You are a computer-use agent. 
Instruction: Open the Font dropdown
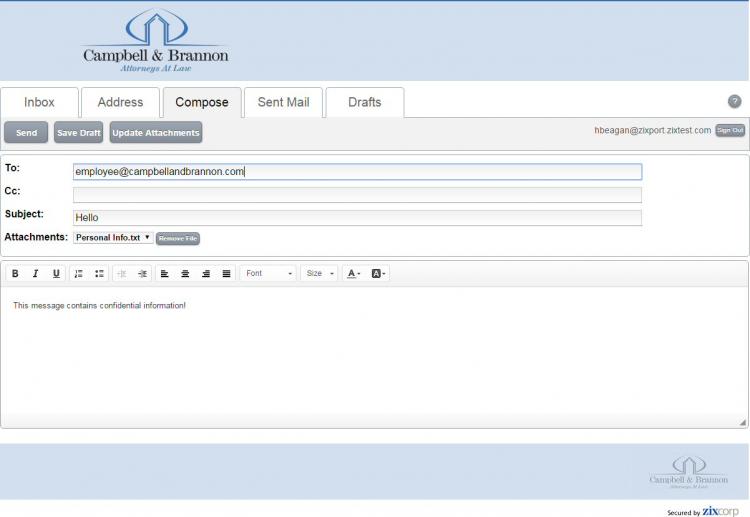[x=268, y=273]
